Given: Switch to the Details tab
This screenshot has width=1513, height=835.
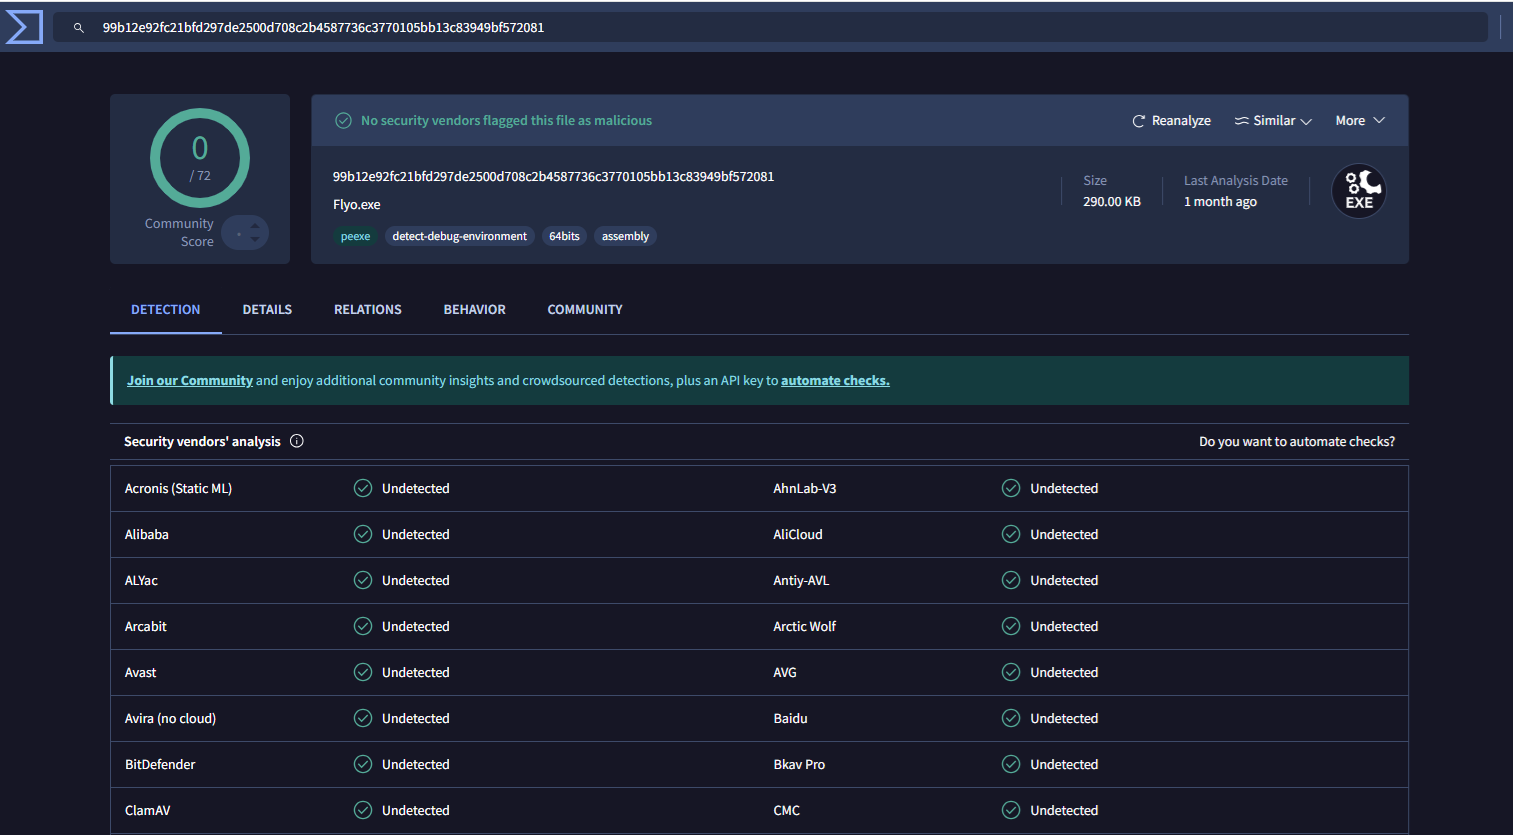Looking at the screenshot, I should pos(267,310).
